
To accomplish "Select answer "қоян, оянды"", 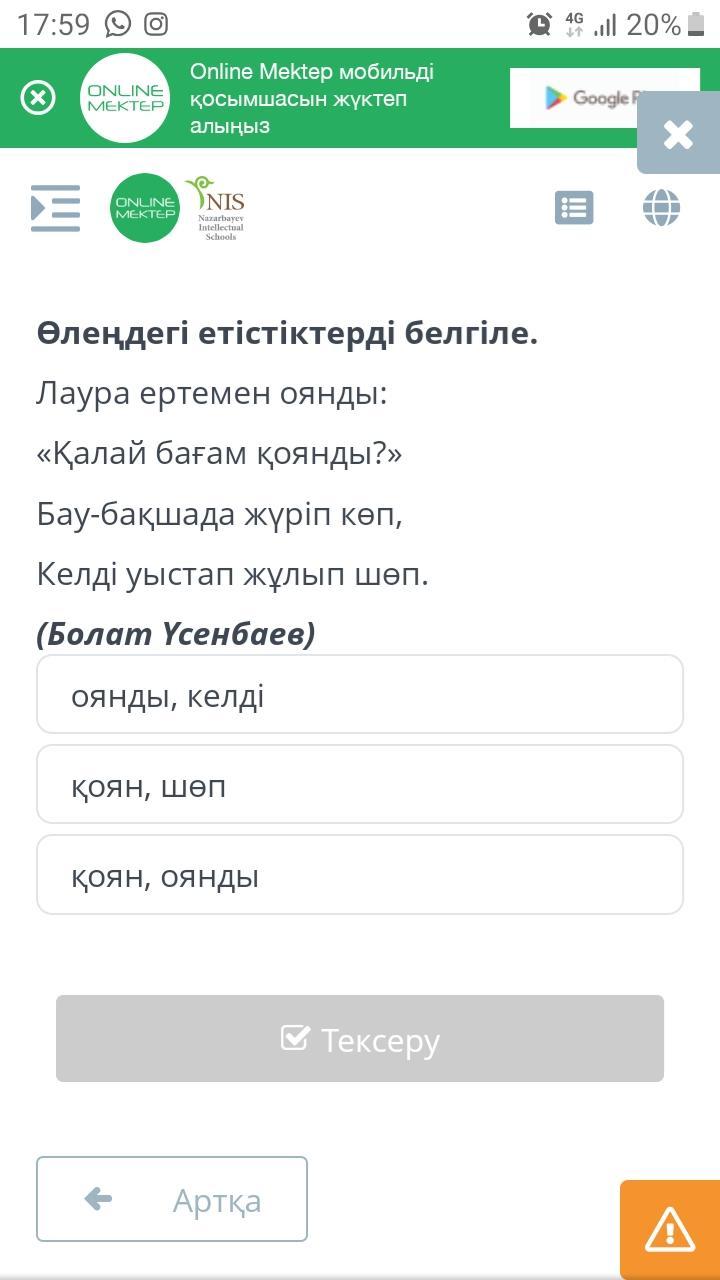I will [x=360, y=875].
